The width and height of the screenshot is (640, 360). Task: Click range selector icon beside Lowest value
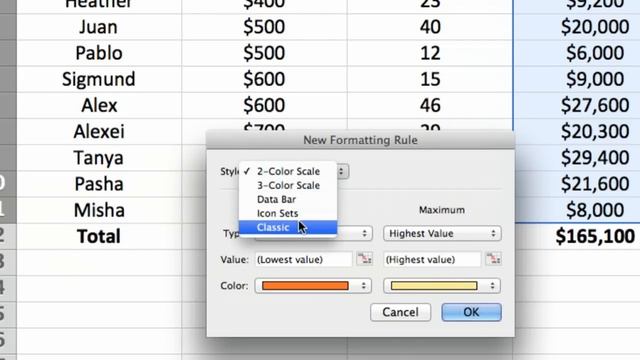point(364,259)
